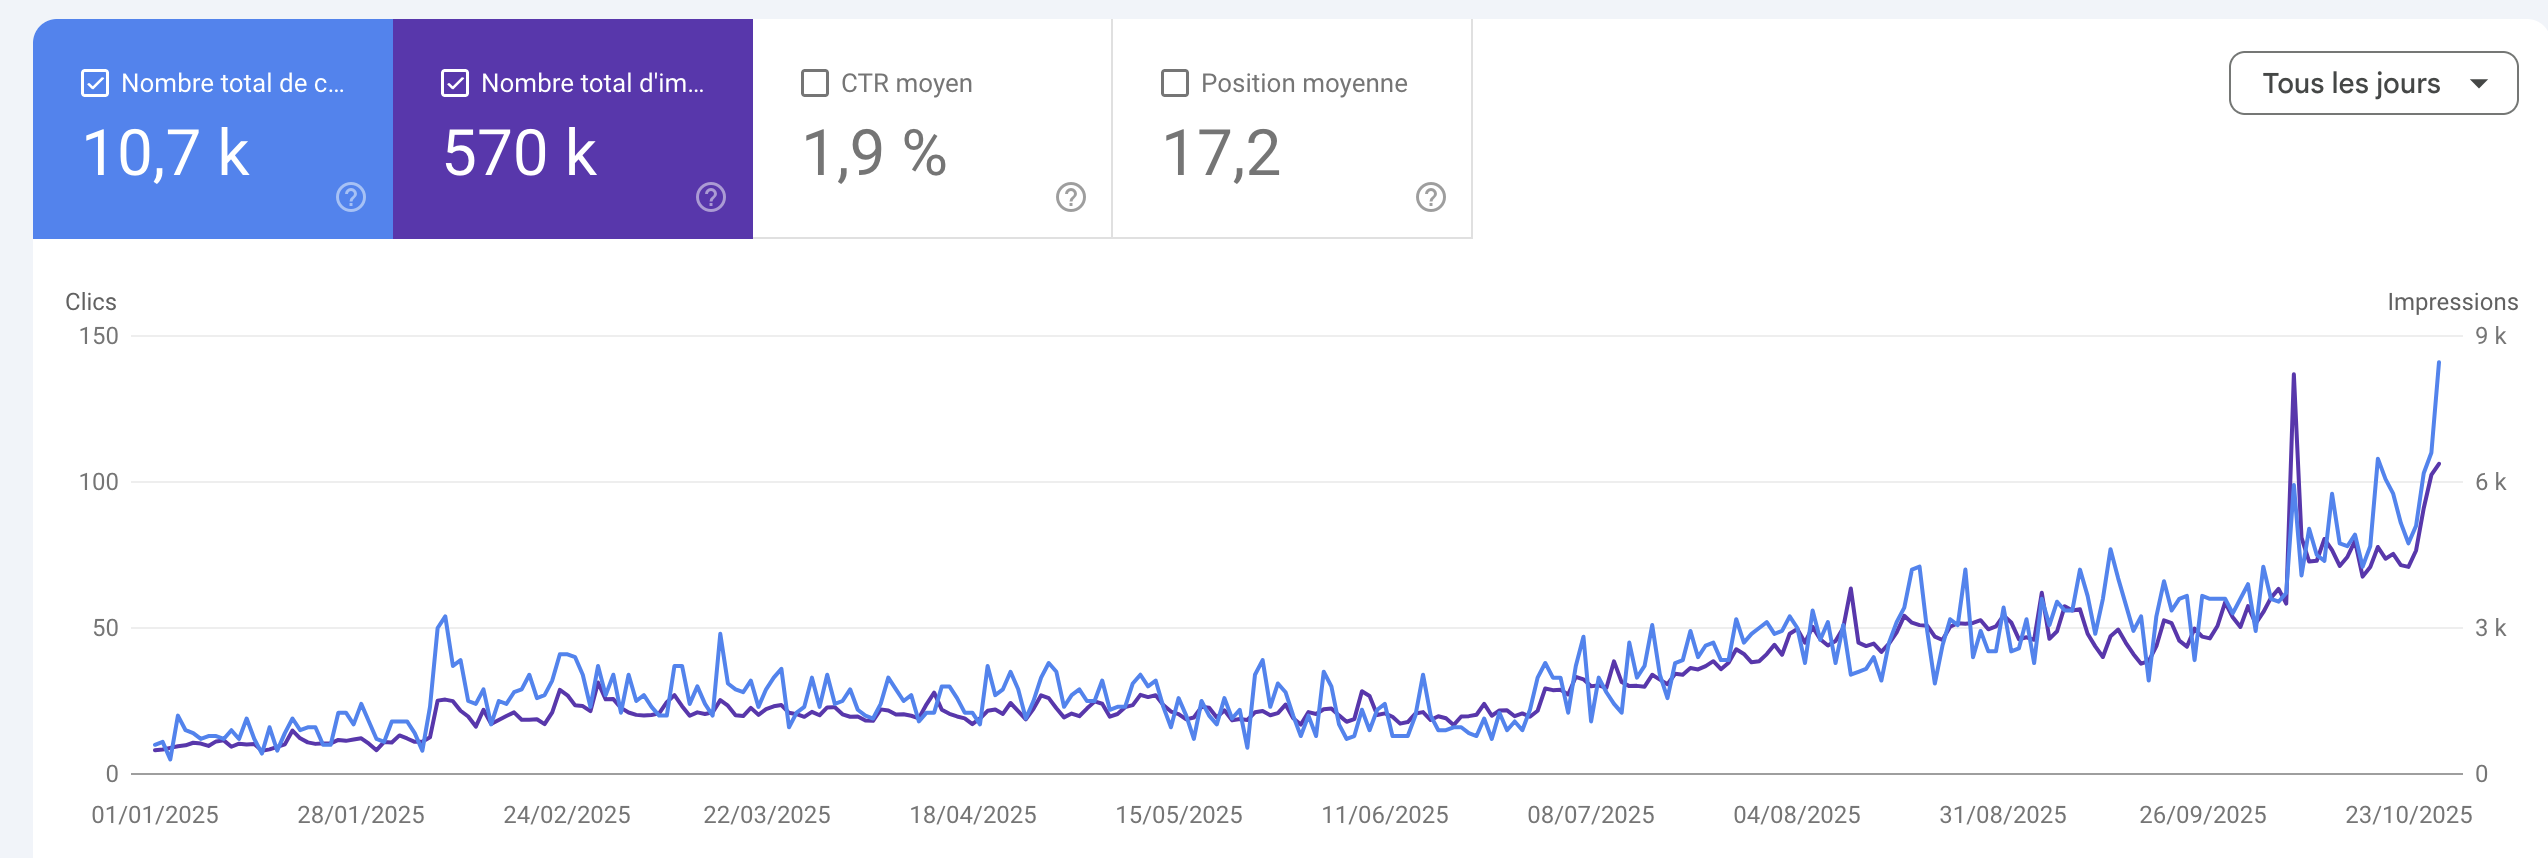
Task: Click the Impressions axis title
Action: click(2452, 302)
